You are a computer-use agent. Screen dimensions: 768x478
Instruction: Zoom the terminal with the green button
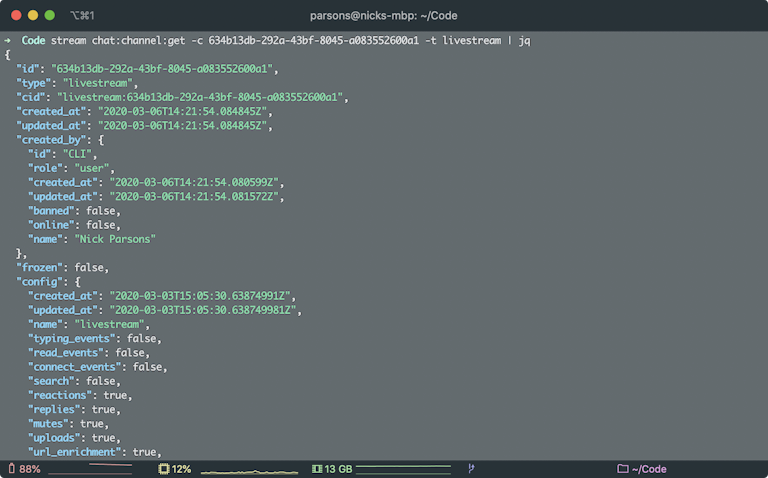pos(49,15)
